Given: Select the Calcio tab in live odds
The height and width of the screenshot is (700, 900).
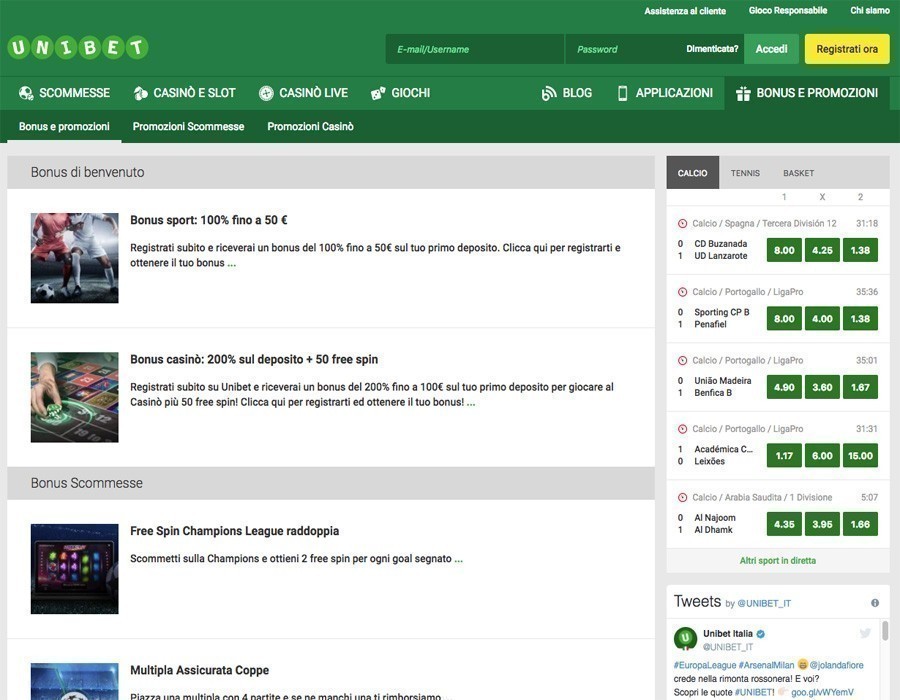Looking at the screenshot, I should (692, 173).
